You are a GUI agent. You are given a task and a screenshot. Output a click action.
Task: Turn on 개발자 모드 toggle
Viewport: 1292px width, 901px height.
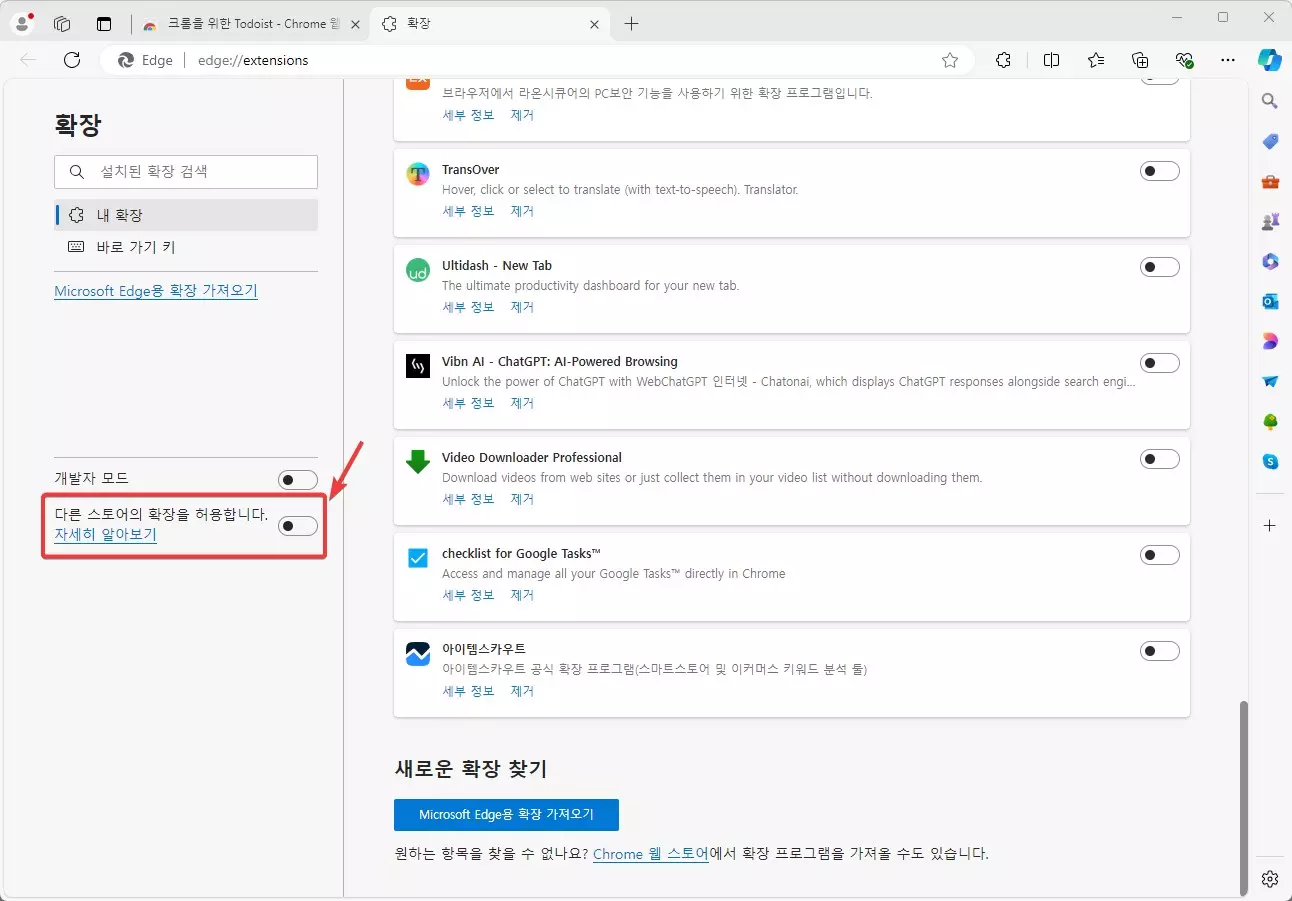click(298, 480)
